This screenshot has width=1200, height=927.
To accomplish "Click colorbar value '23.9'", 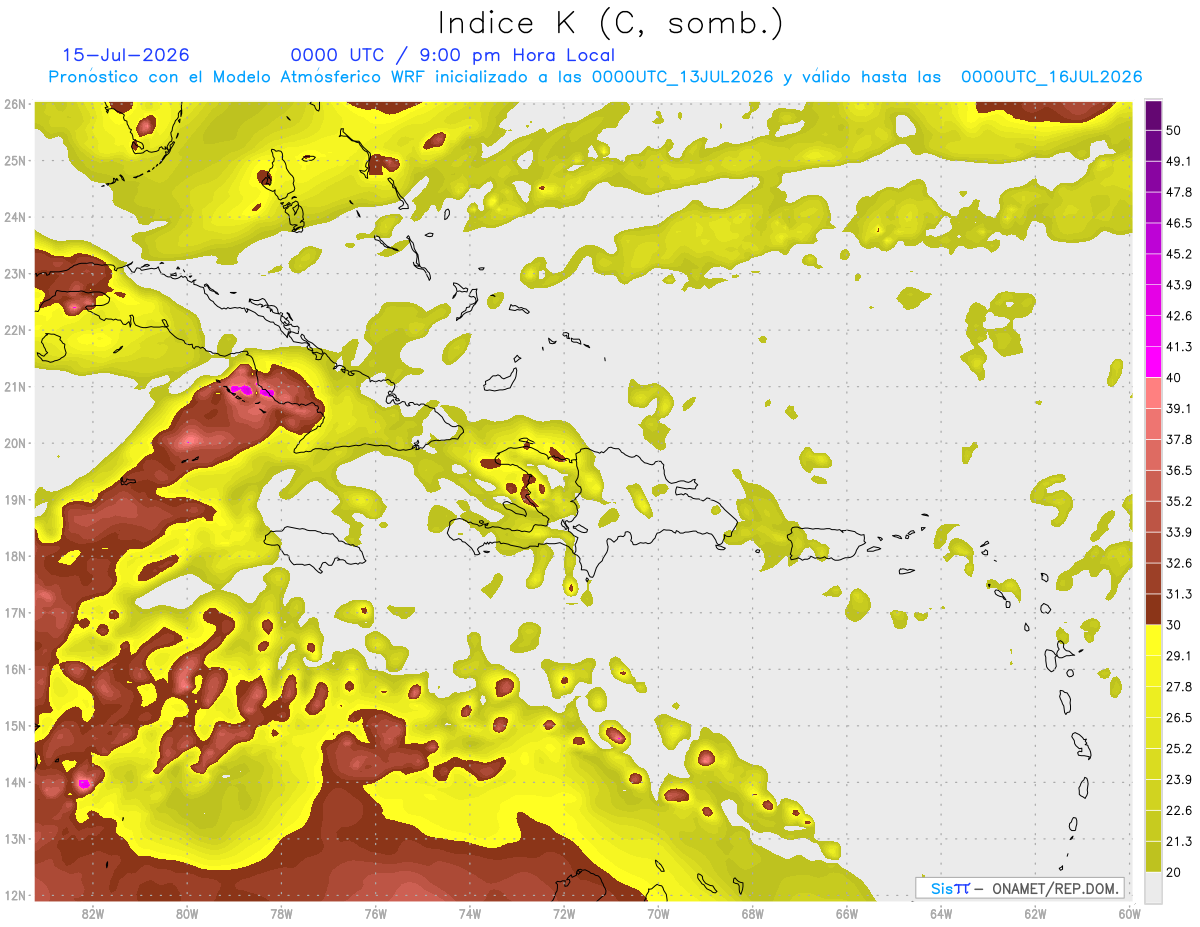I will (1178, 780).
